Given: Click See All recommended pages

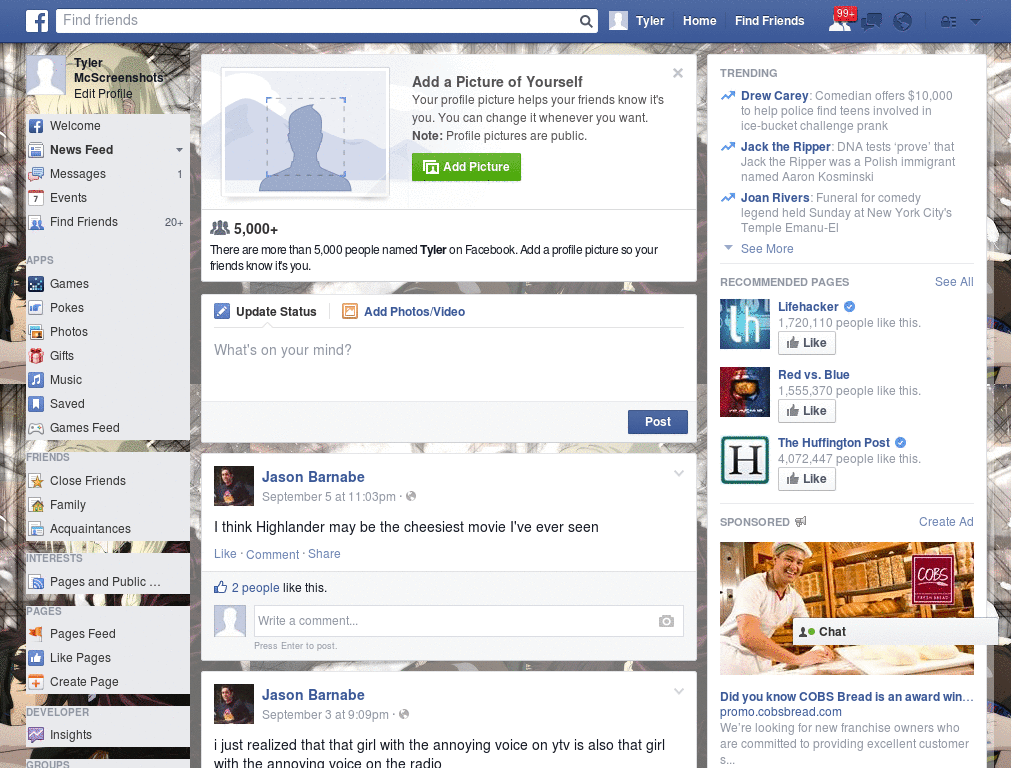Looking at the screenshot, I should coord(954,282).
